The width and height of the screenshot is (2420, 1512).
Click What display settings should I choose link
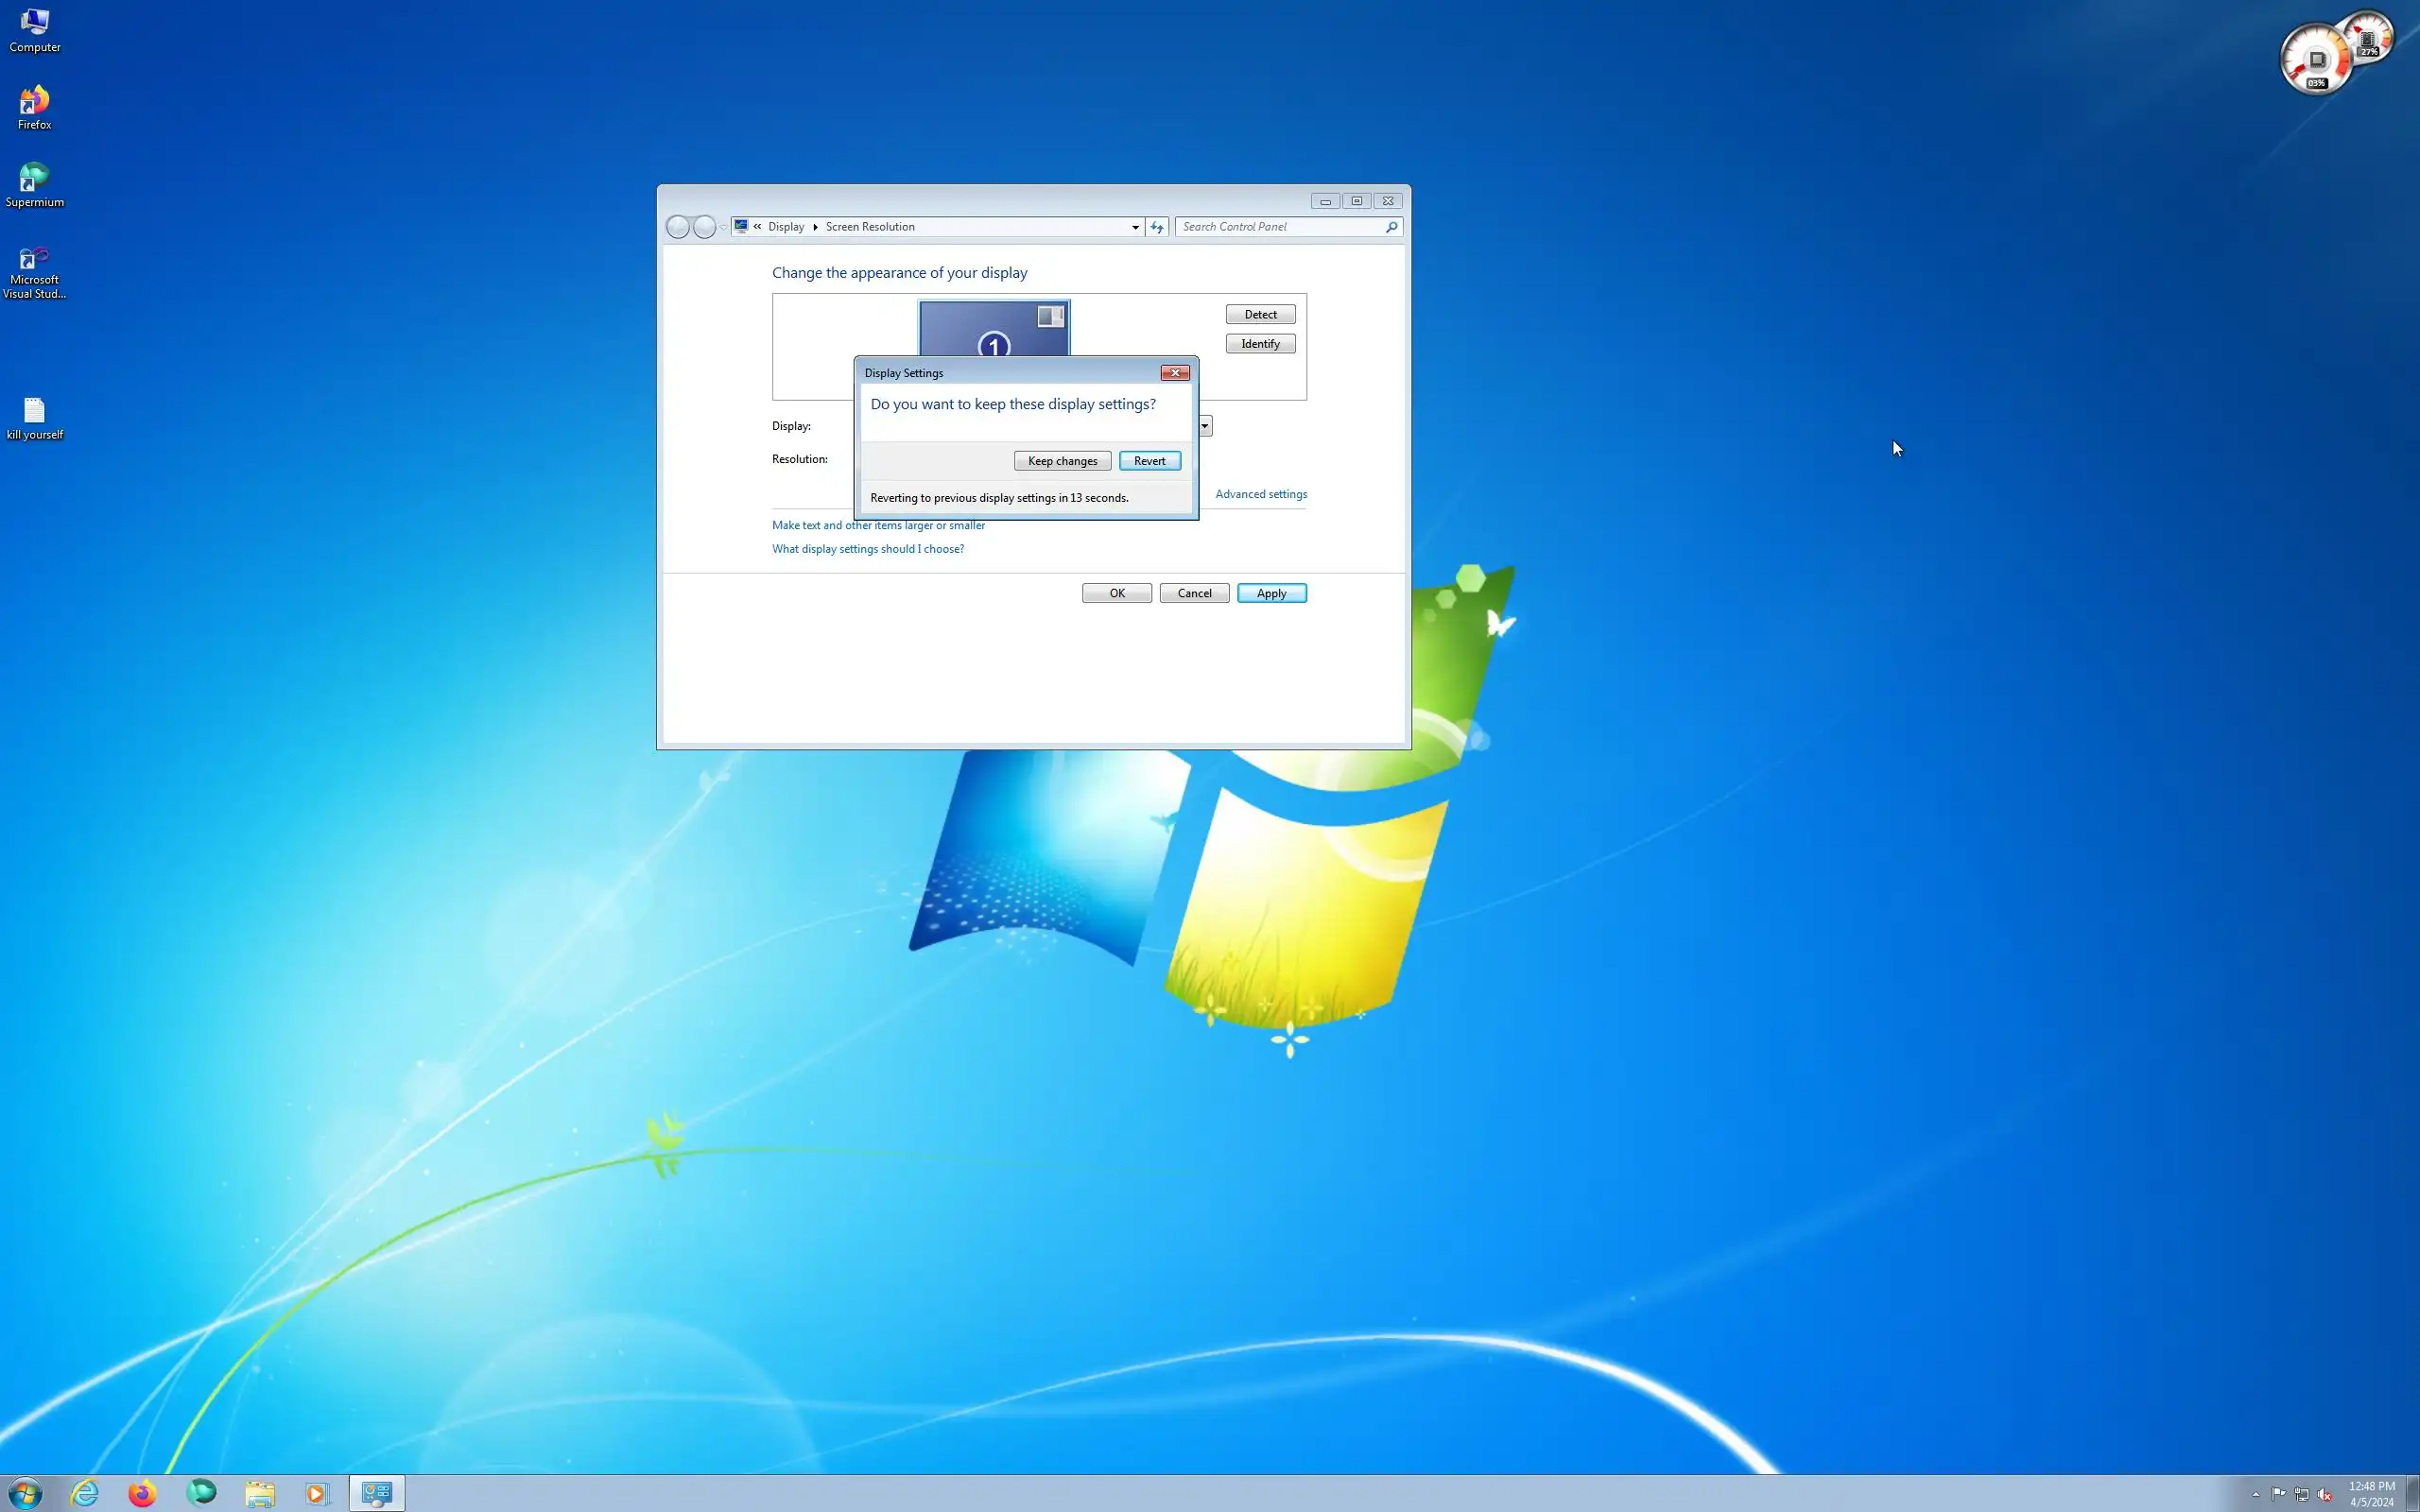(x=867, y=549)
